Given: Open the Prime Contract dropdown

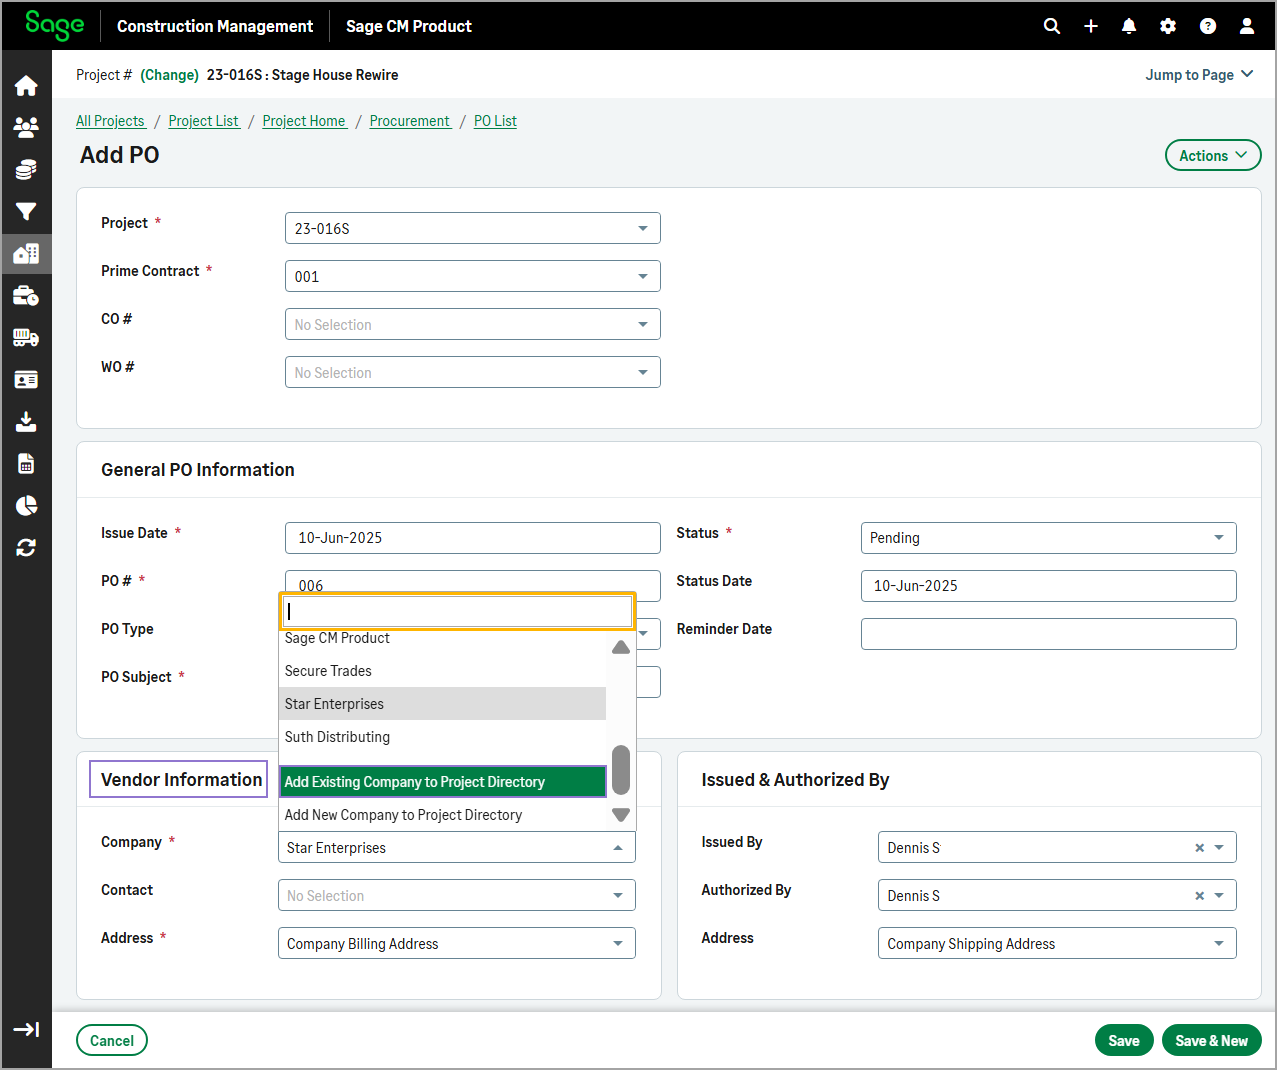Looking at the screenshot, I should coord(472,276).
